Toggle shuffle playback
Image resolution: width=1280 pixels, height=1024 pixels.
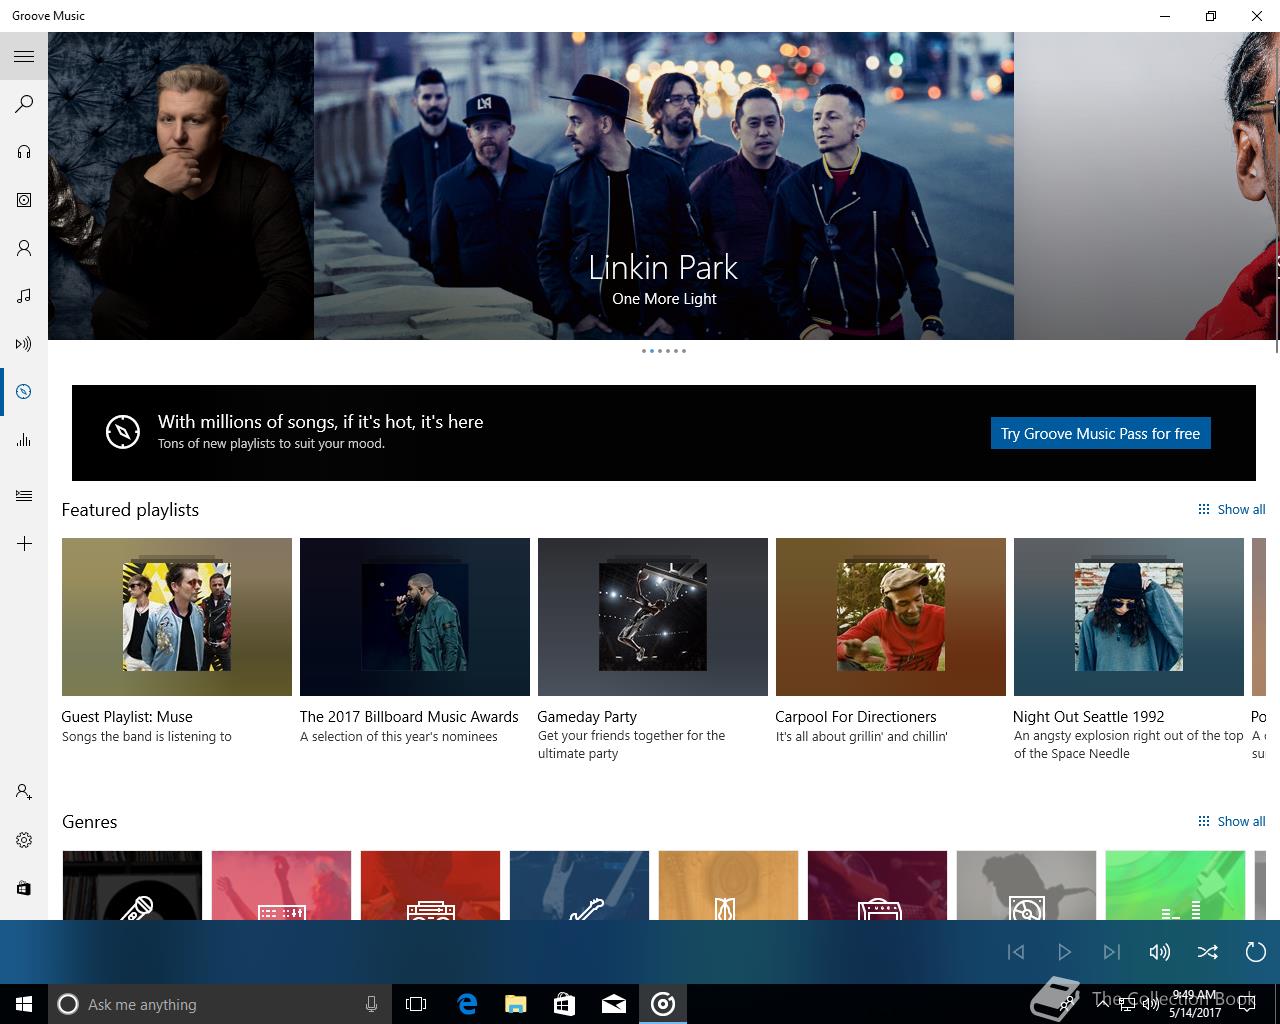(1208, 952)
